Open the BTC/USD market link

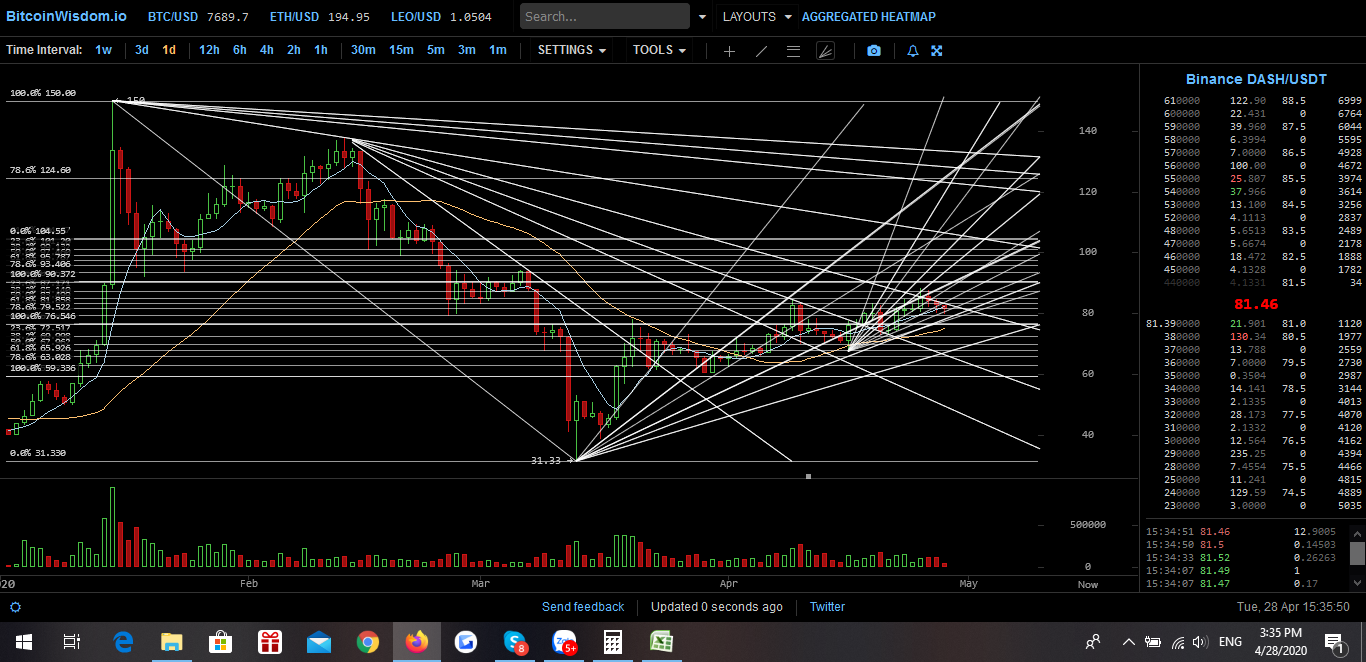tap(171, 17)
